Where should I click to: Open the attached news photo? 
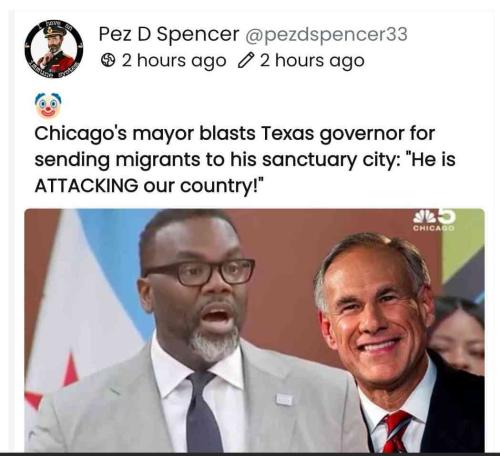point(254,330)
